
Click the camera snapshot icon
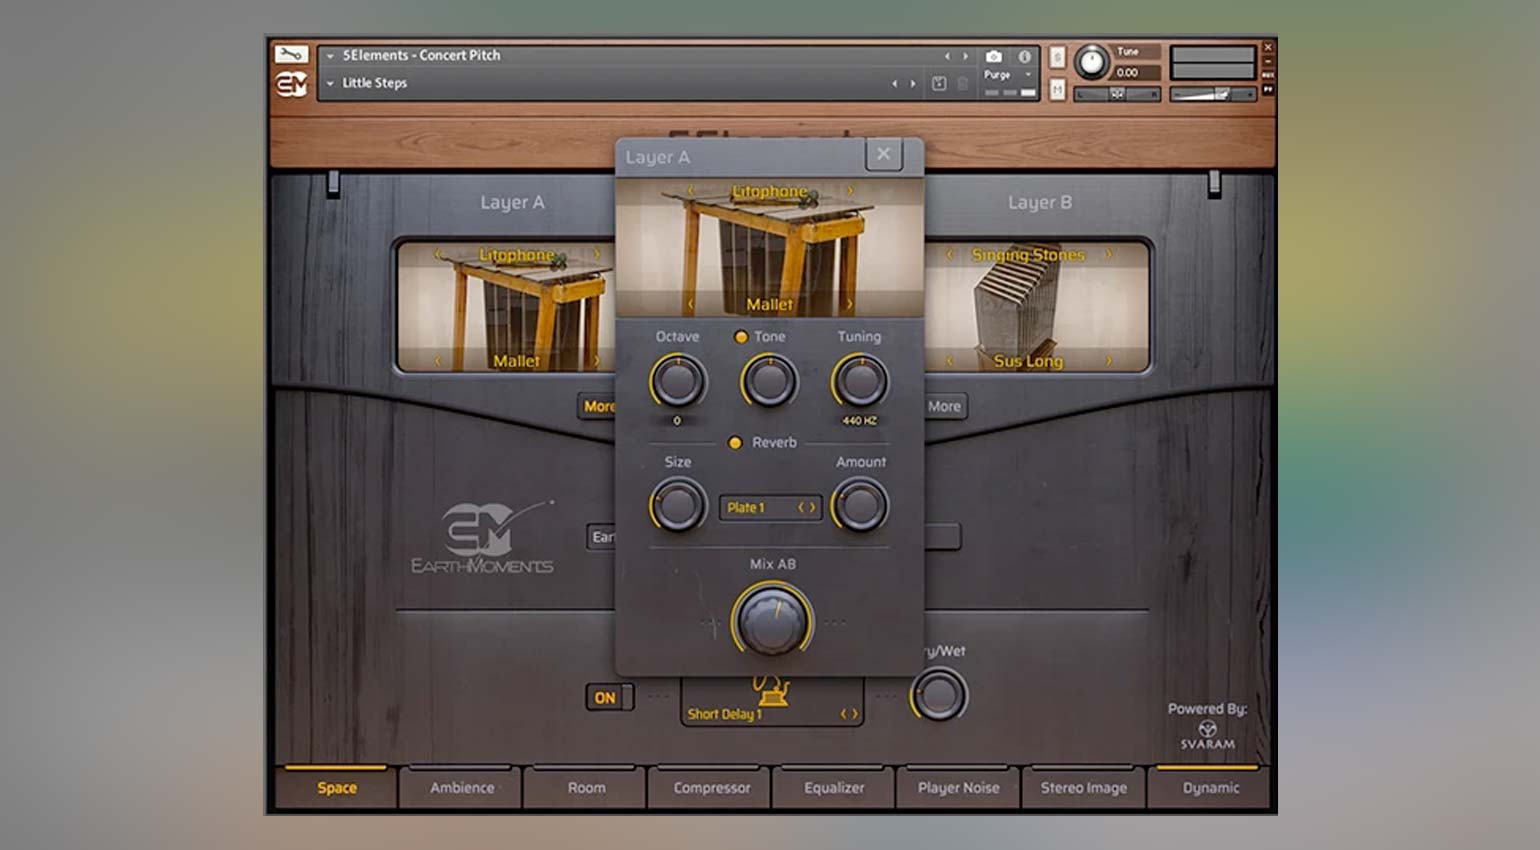pos(993,56)
